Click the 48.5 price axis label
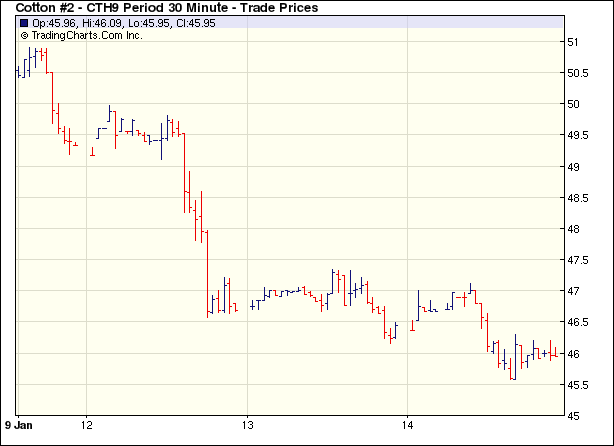614x446 pixels. 578,198
